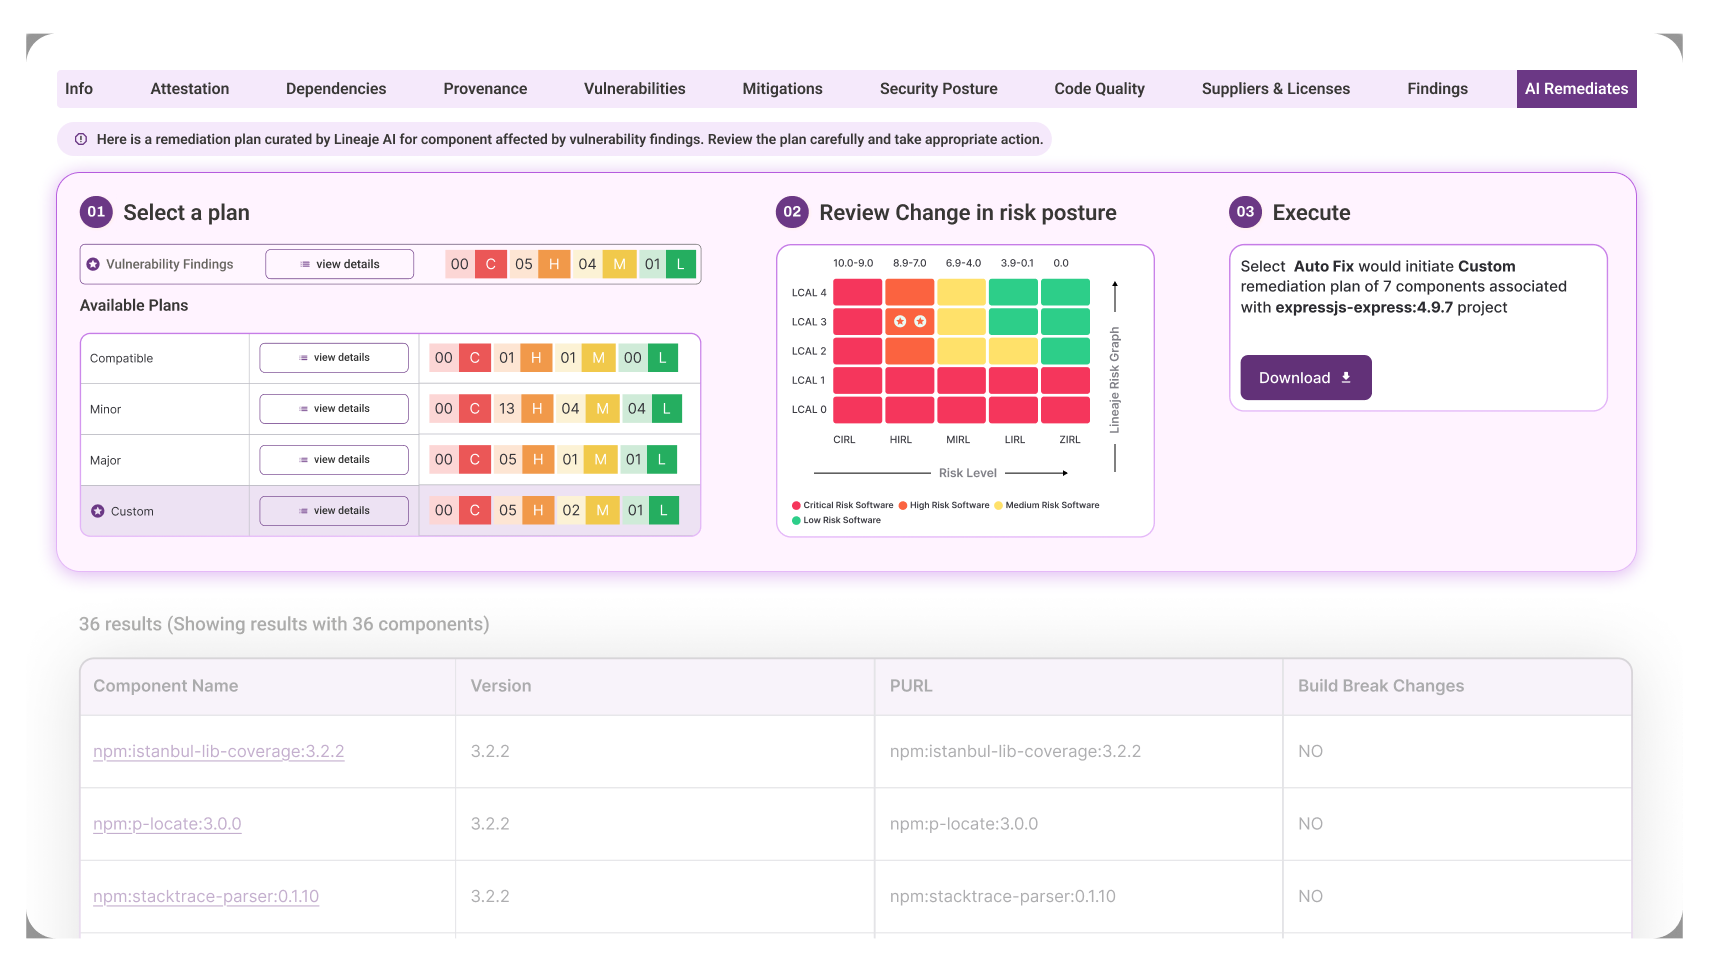This screenshot has width=1709, height=971.
Task: Follow the npm:p-locate:3.0.0 link
Action: [167, 824]
